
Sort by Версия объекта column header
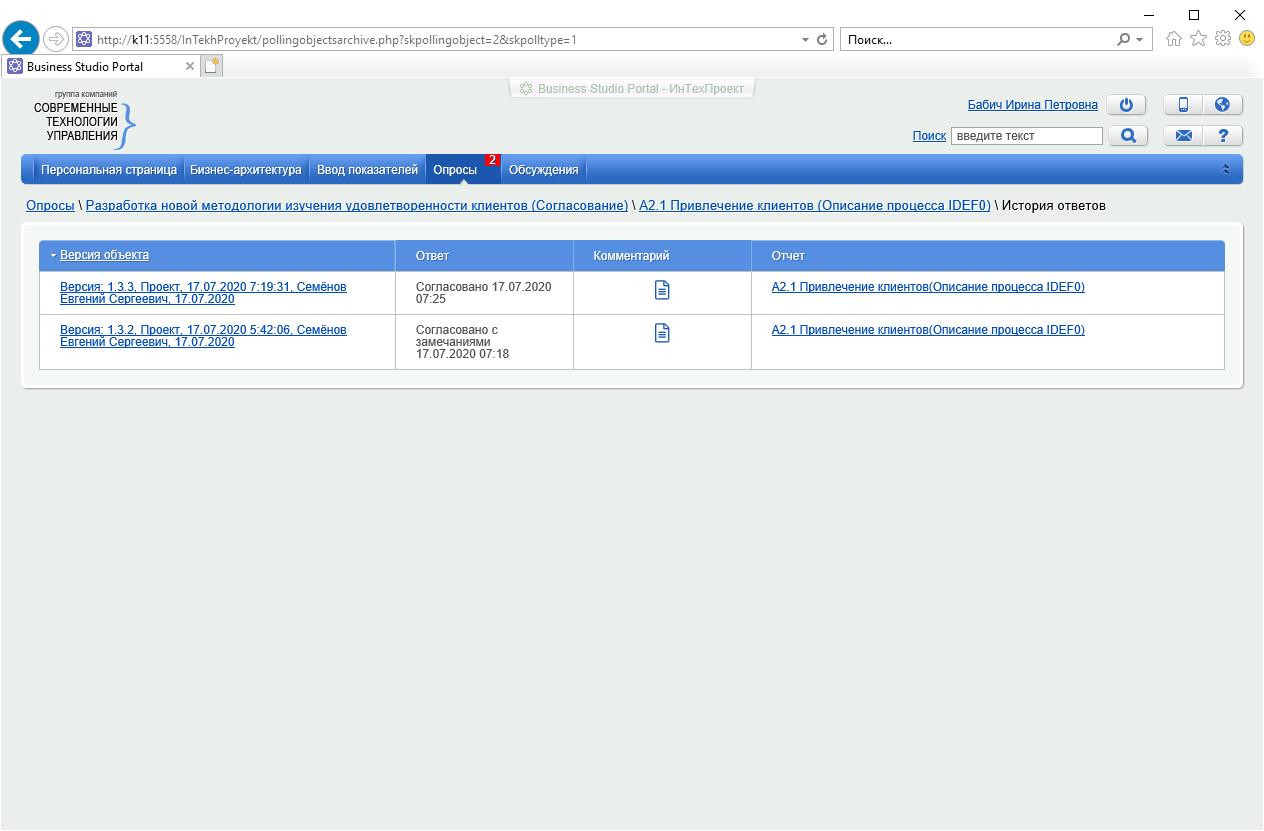pos(104,255)
